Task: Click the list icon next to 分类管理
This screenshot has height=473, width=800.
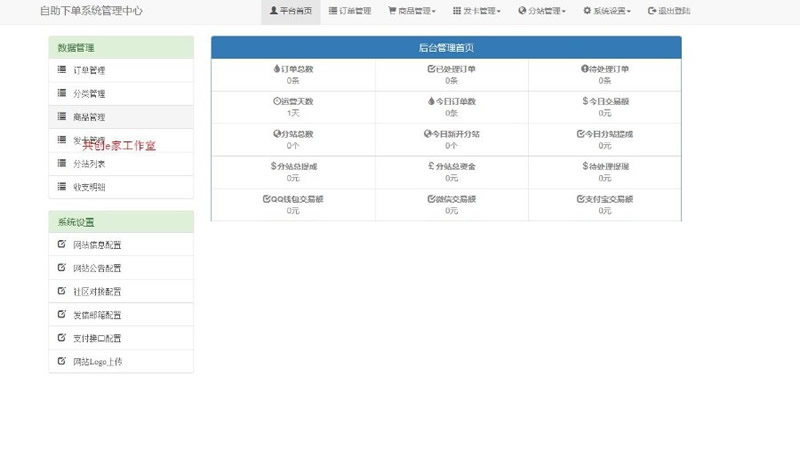Action: click(62, 93)
